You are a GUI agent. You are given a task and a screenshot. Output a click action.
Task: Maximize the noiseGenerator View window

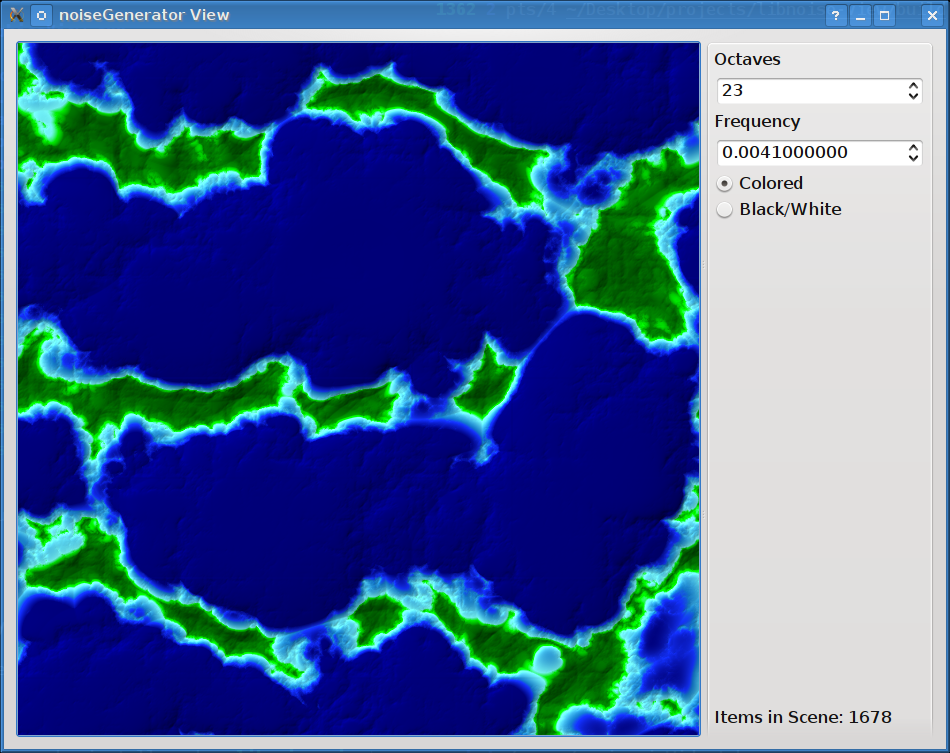pos(884,16)
